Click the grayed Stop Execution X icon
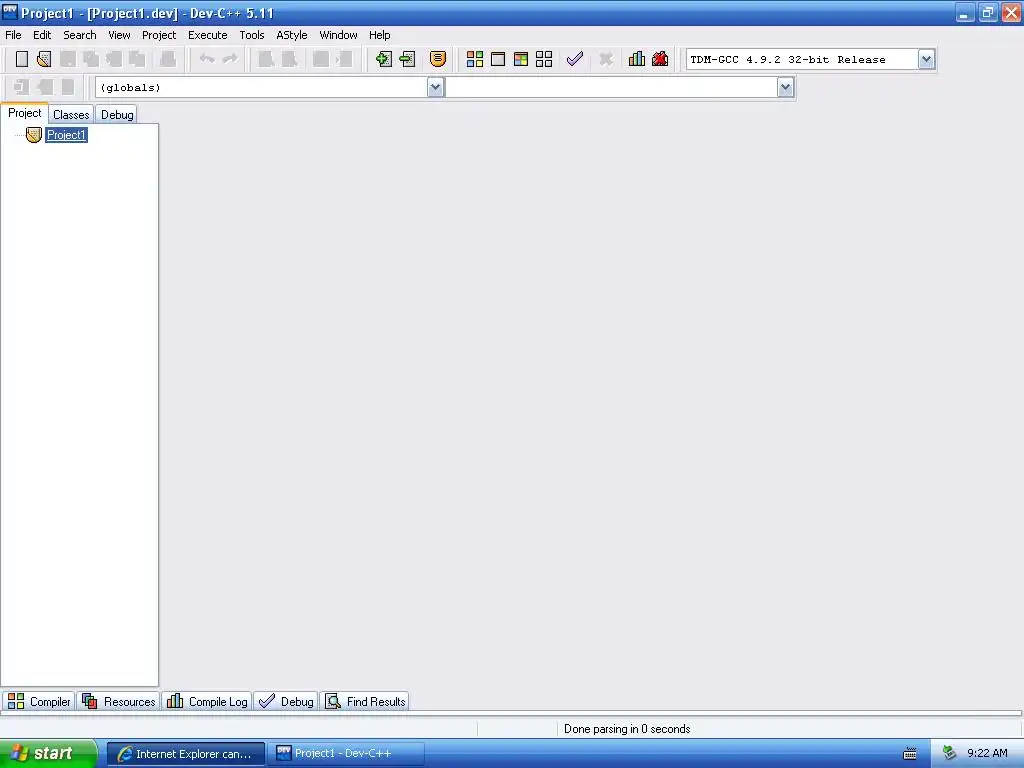 [x=606, y=59]
